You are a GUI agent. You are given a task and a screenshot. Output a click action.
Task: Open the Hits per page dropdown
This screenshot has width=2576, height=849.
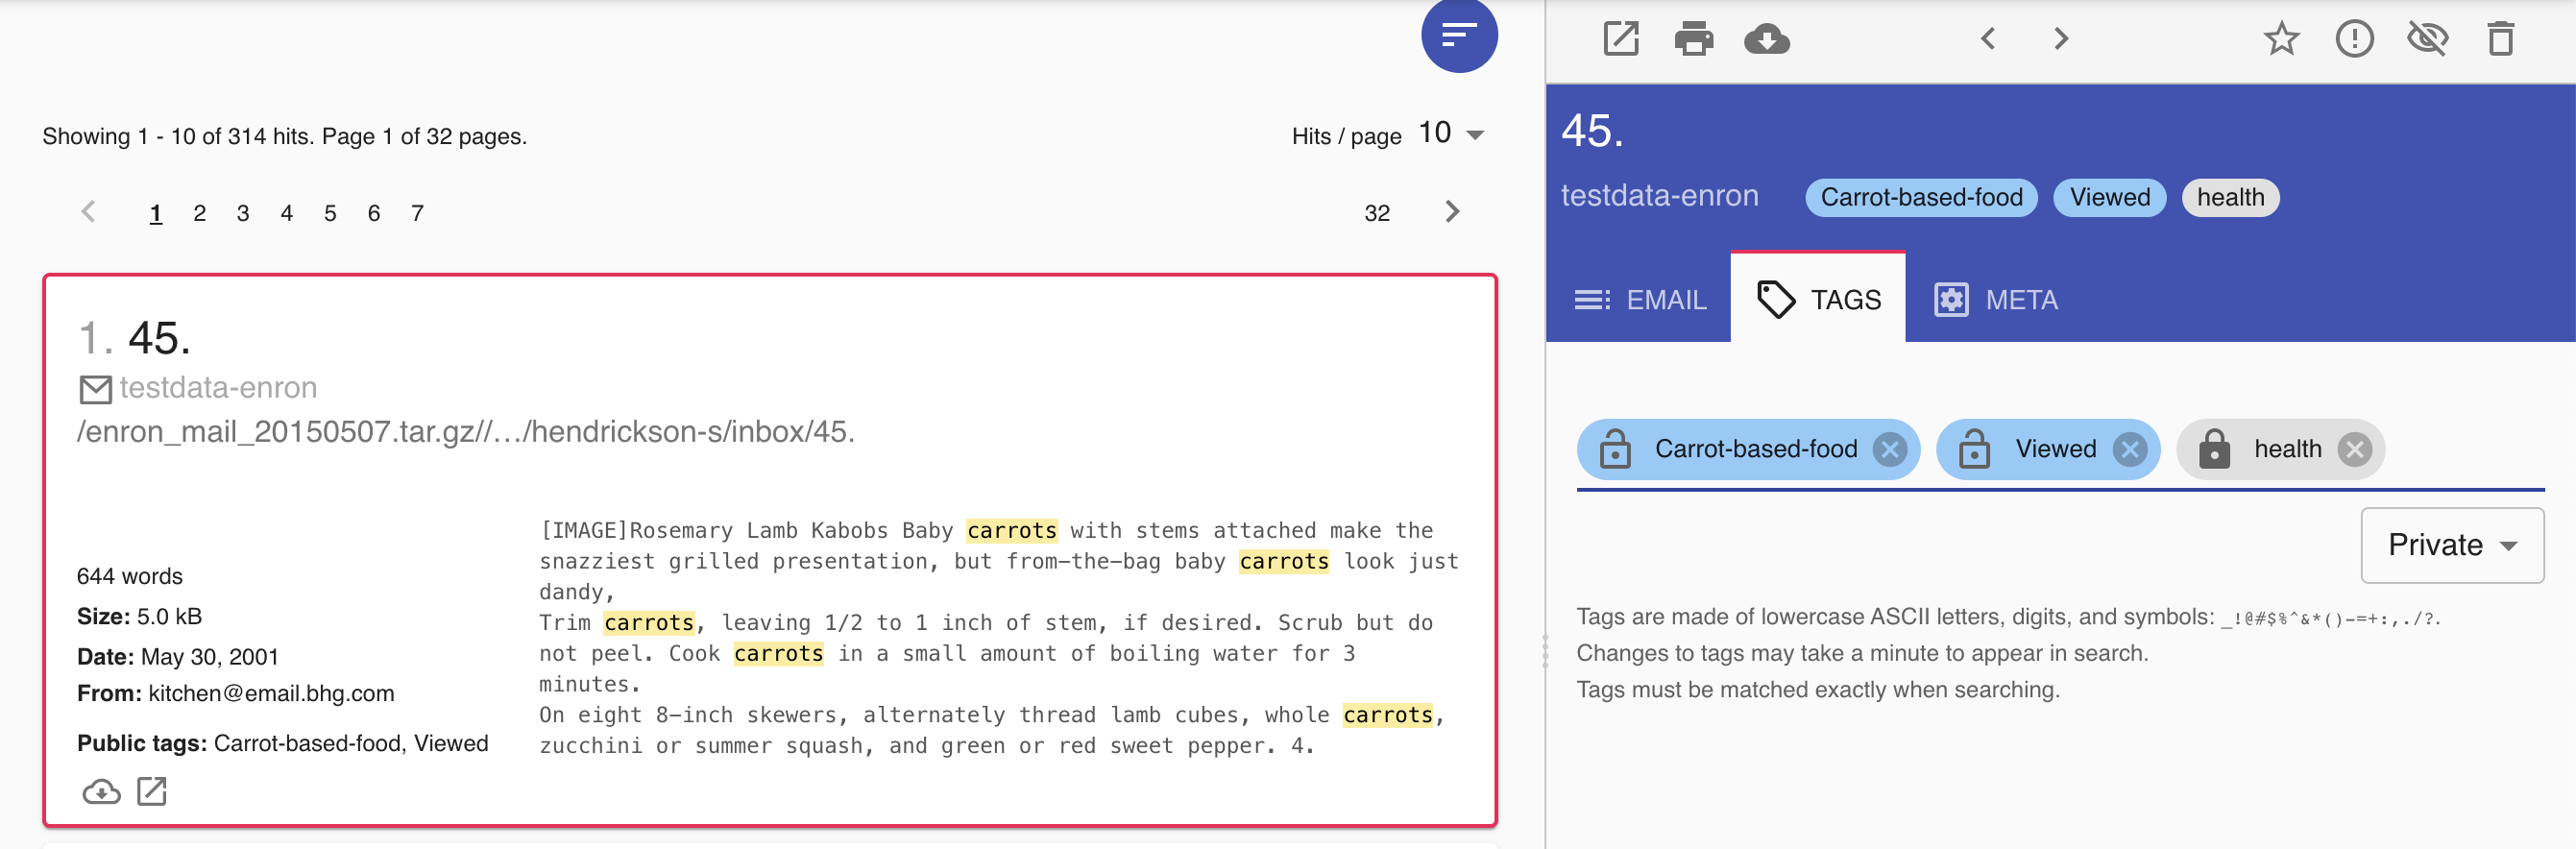click(1452, 134)
